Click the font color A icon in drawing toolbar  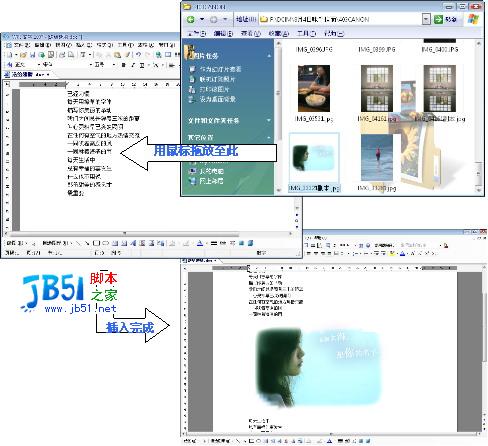tap(200, 243)
